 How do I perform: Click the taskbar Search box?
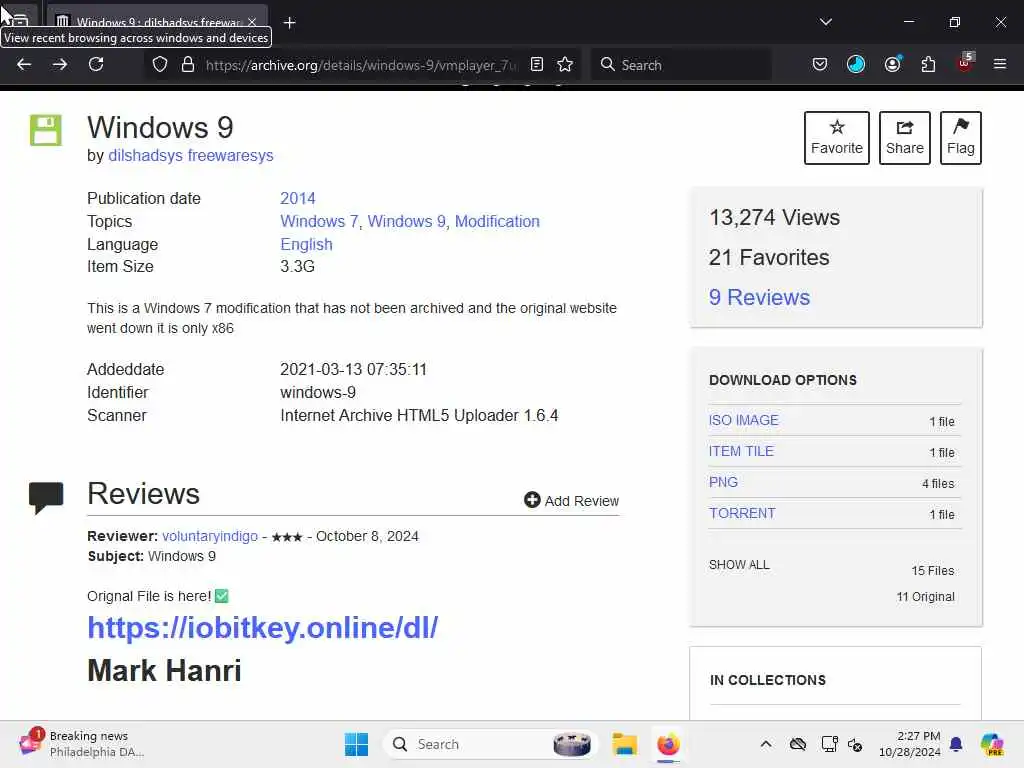(490, 744)
